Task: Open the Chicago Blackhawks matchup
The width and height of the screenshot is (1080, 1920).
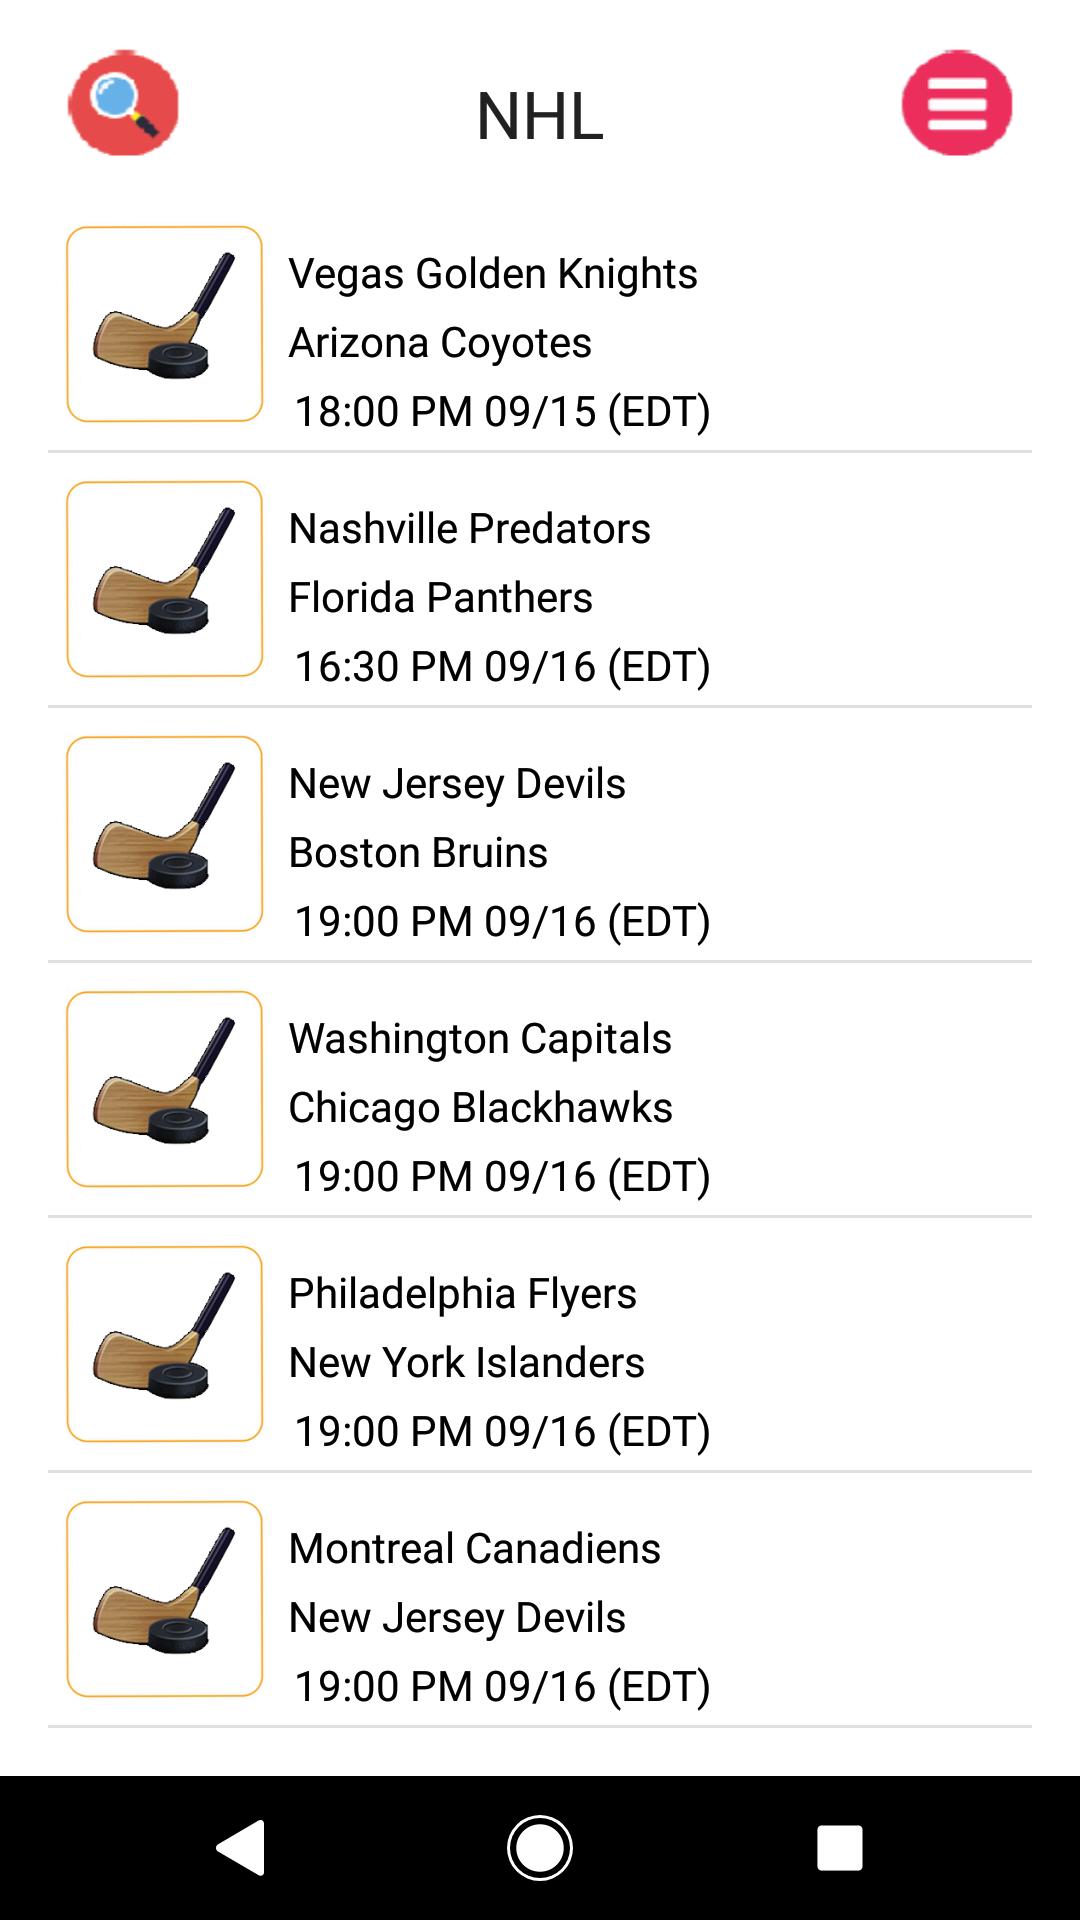Action: tap(480, 1108)
